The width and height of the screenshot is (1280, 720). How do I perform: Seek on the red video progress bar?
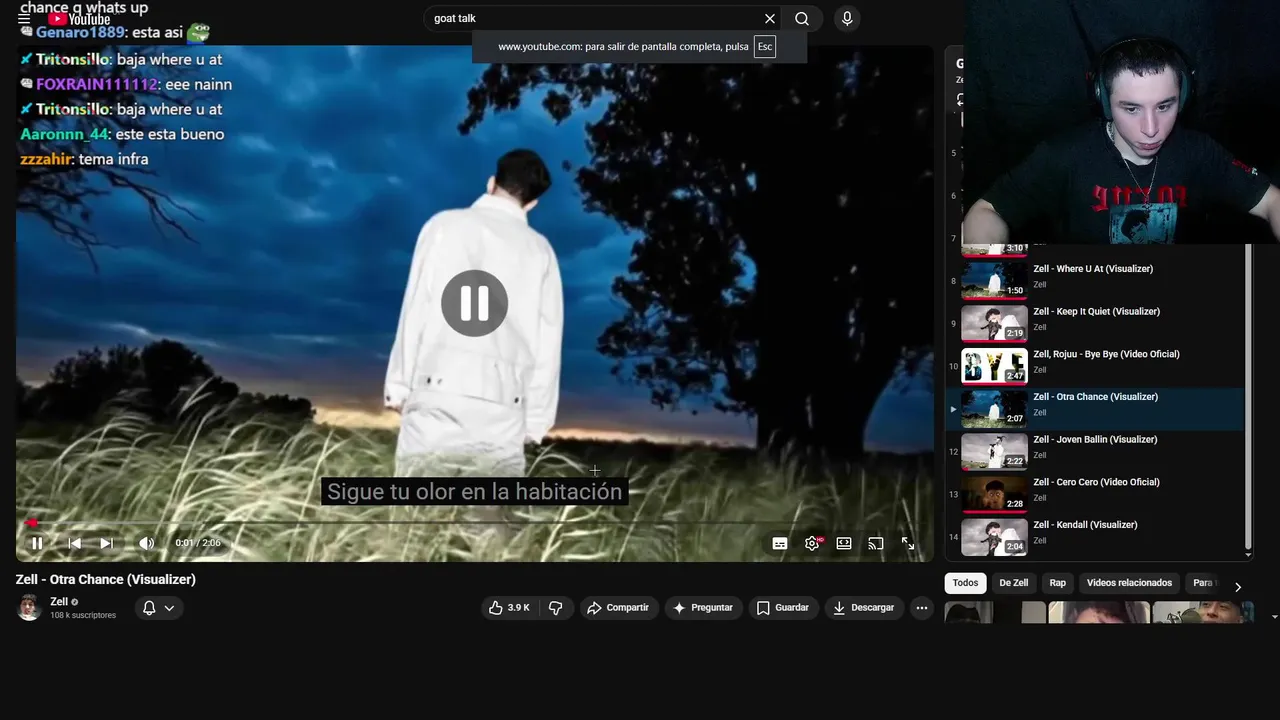(474, 522)
